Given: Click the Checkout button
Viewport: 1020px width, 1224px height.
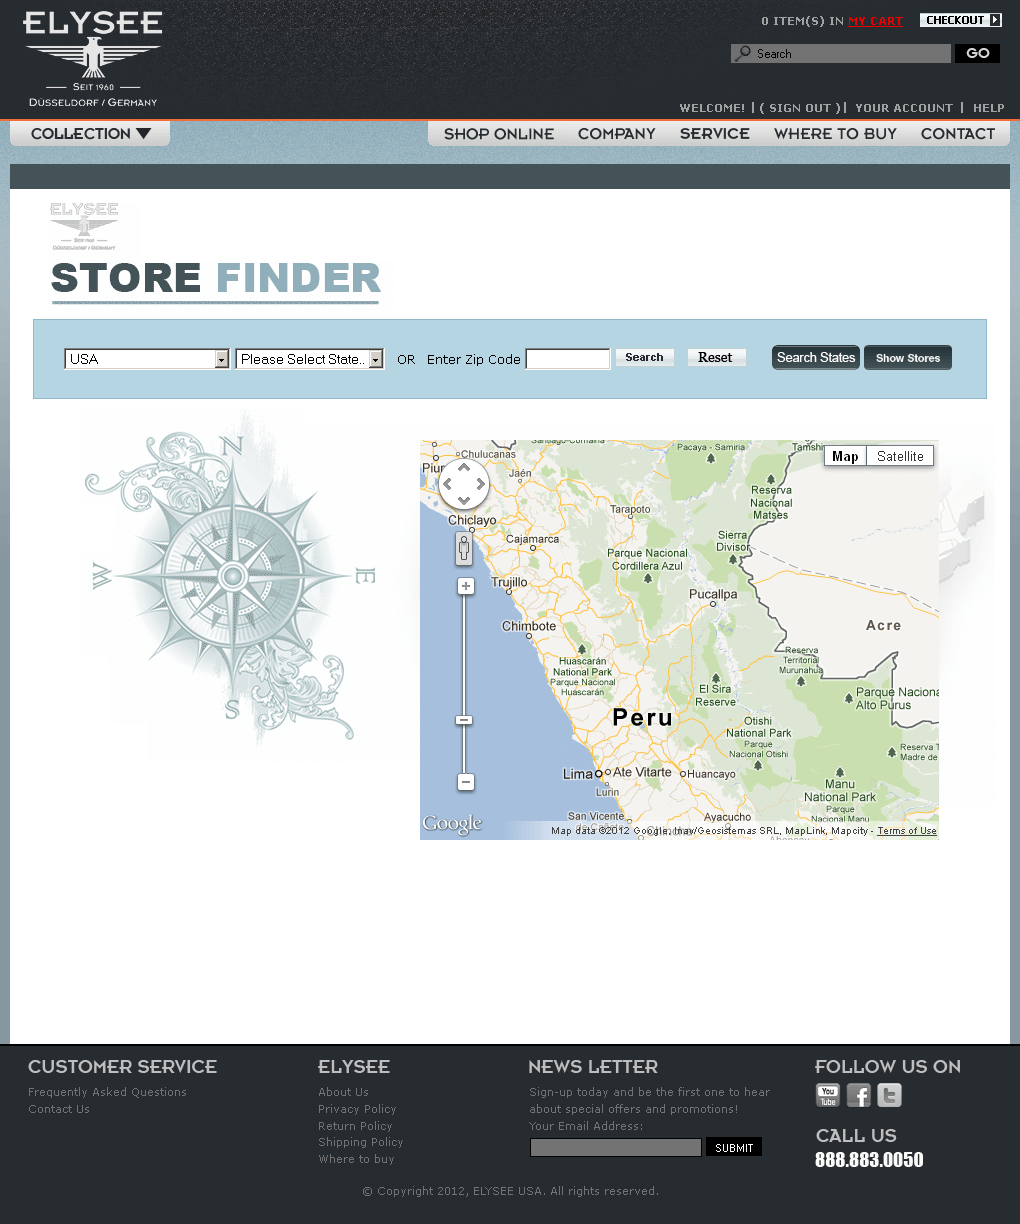Looking at the screenshot, I should tap(961, 20).
